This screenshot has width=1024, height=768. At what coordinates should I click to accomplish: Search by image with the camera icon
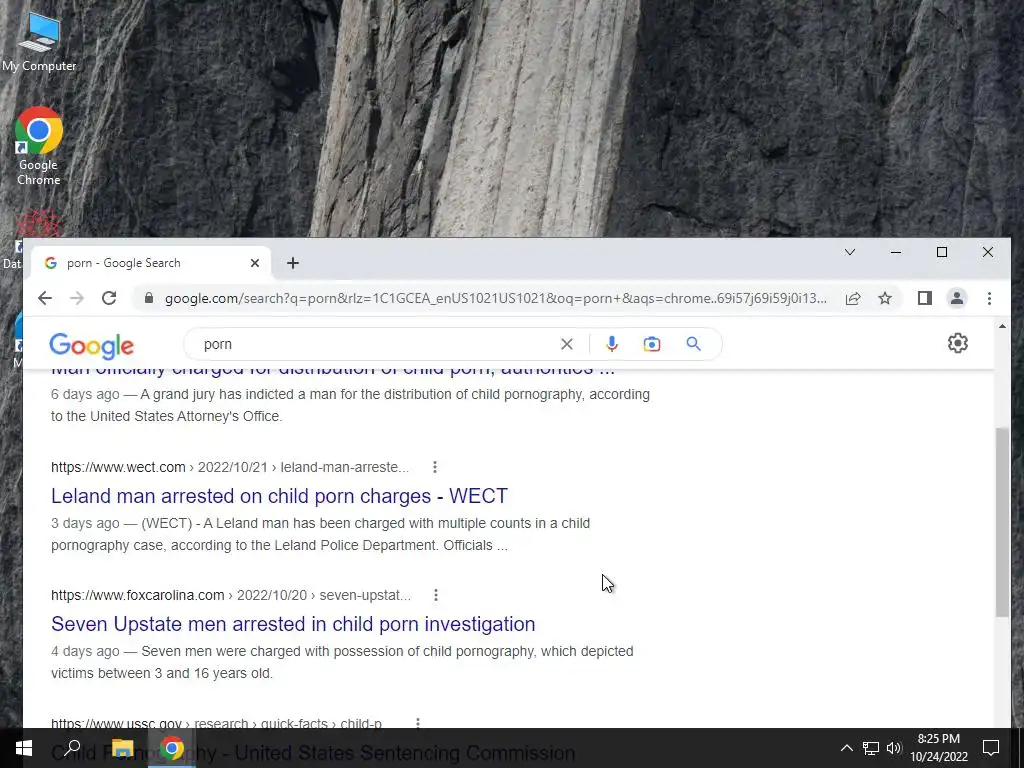tap(652, 344)
